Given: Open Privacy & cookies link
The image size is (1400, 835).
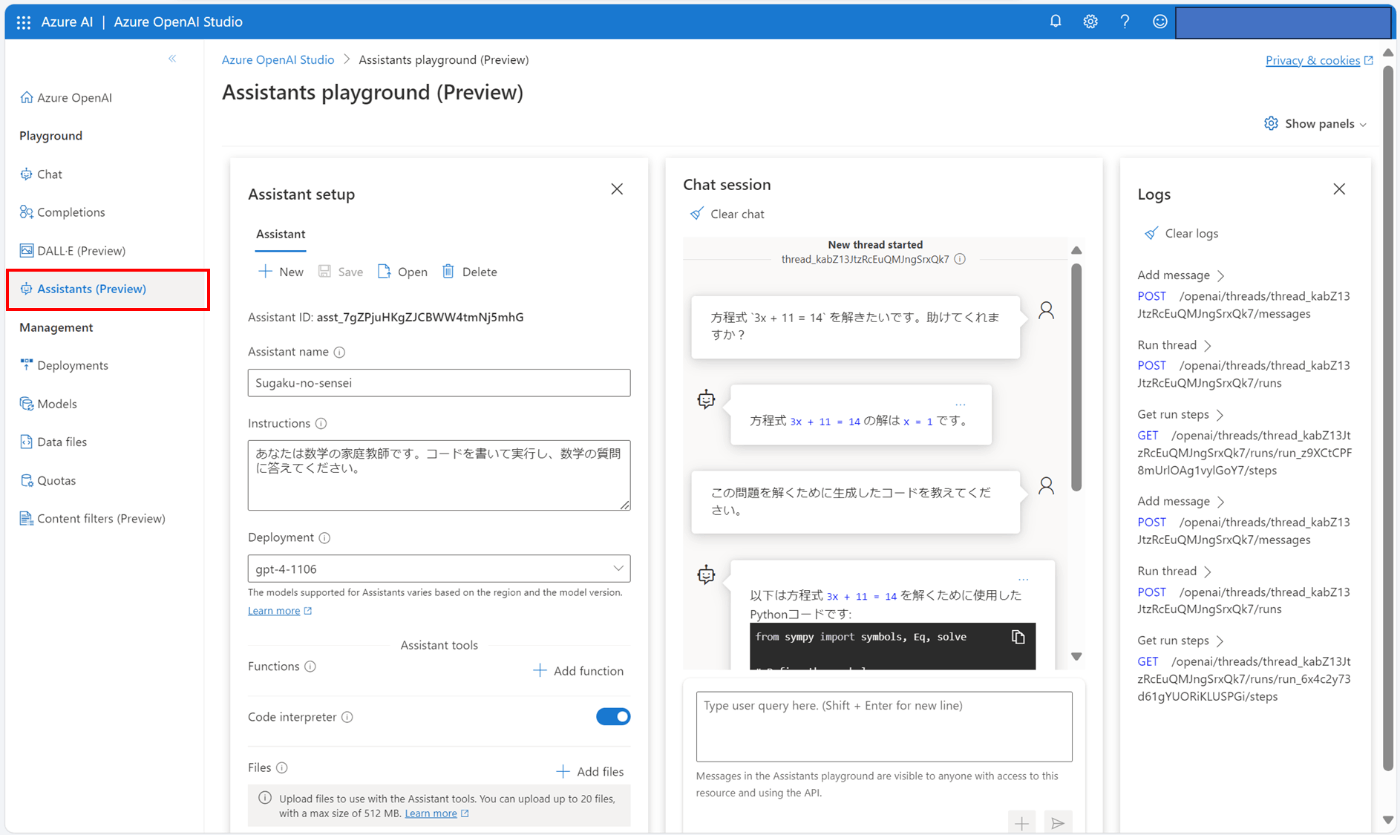Looking at the screenshot, I should [1319, 61].
